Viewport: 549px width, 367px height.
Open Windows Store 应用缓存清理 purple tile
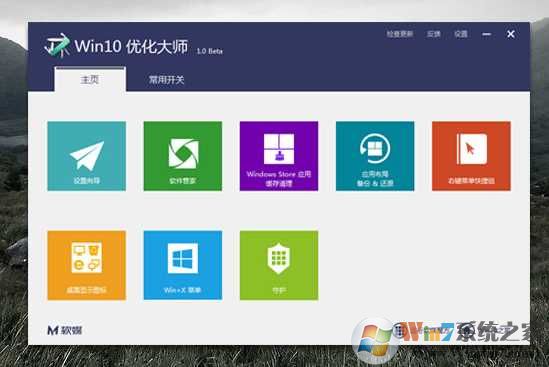(x=279, y=156)
